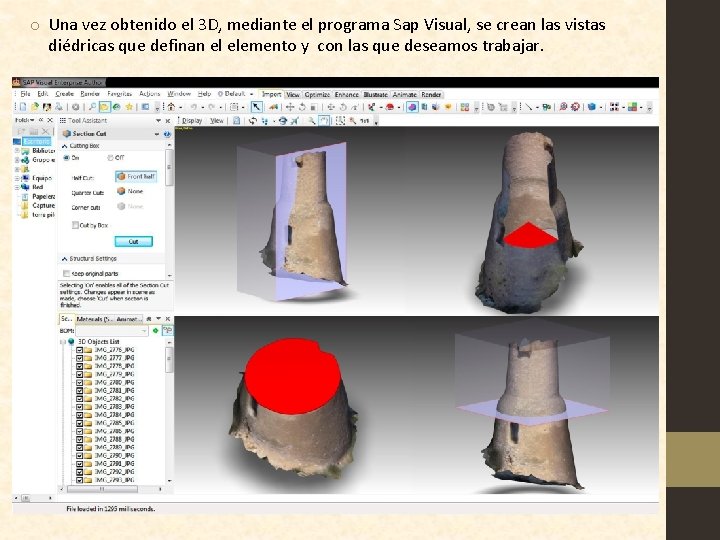Click the Front half cut button
Image resolution: width=720 pixels, height=540 pixels.
click(x=136, y=177)
